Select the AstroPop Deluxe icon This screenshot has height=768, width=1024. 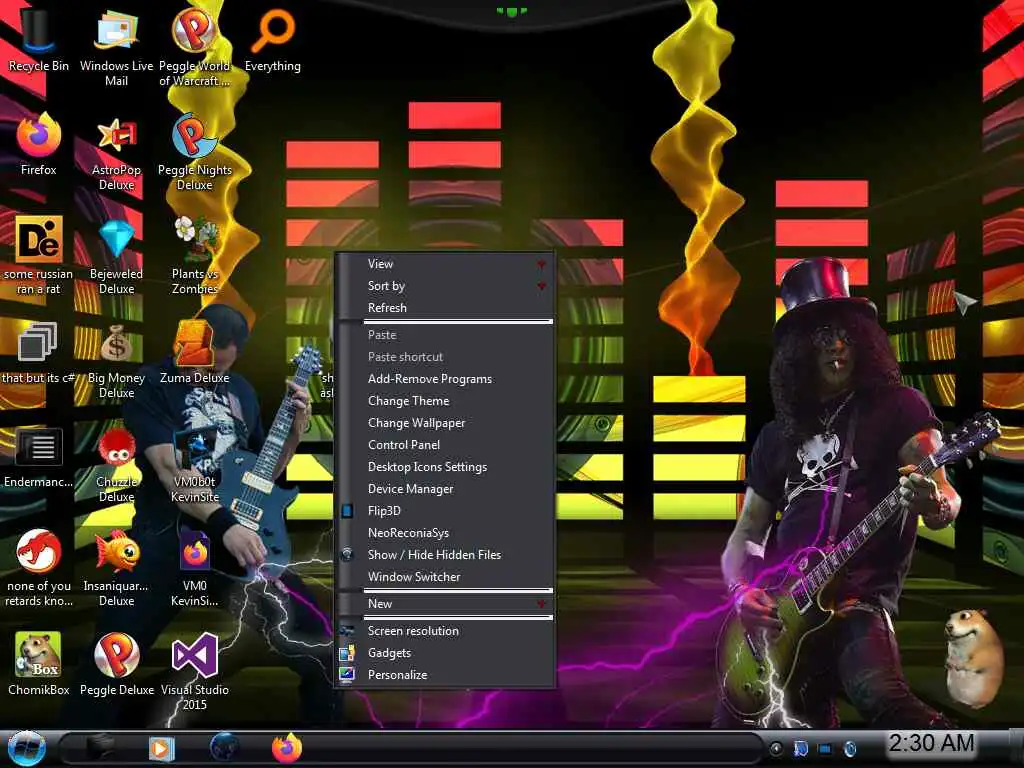(x=116, y=152)
